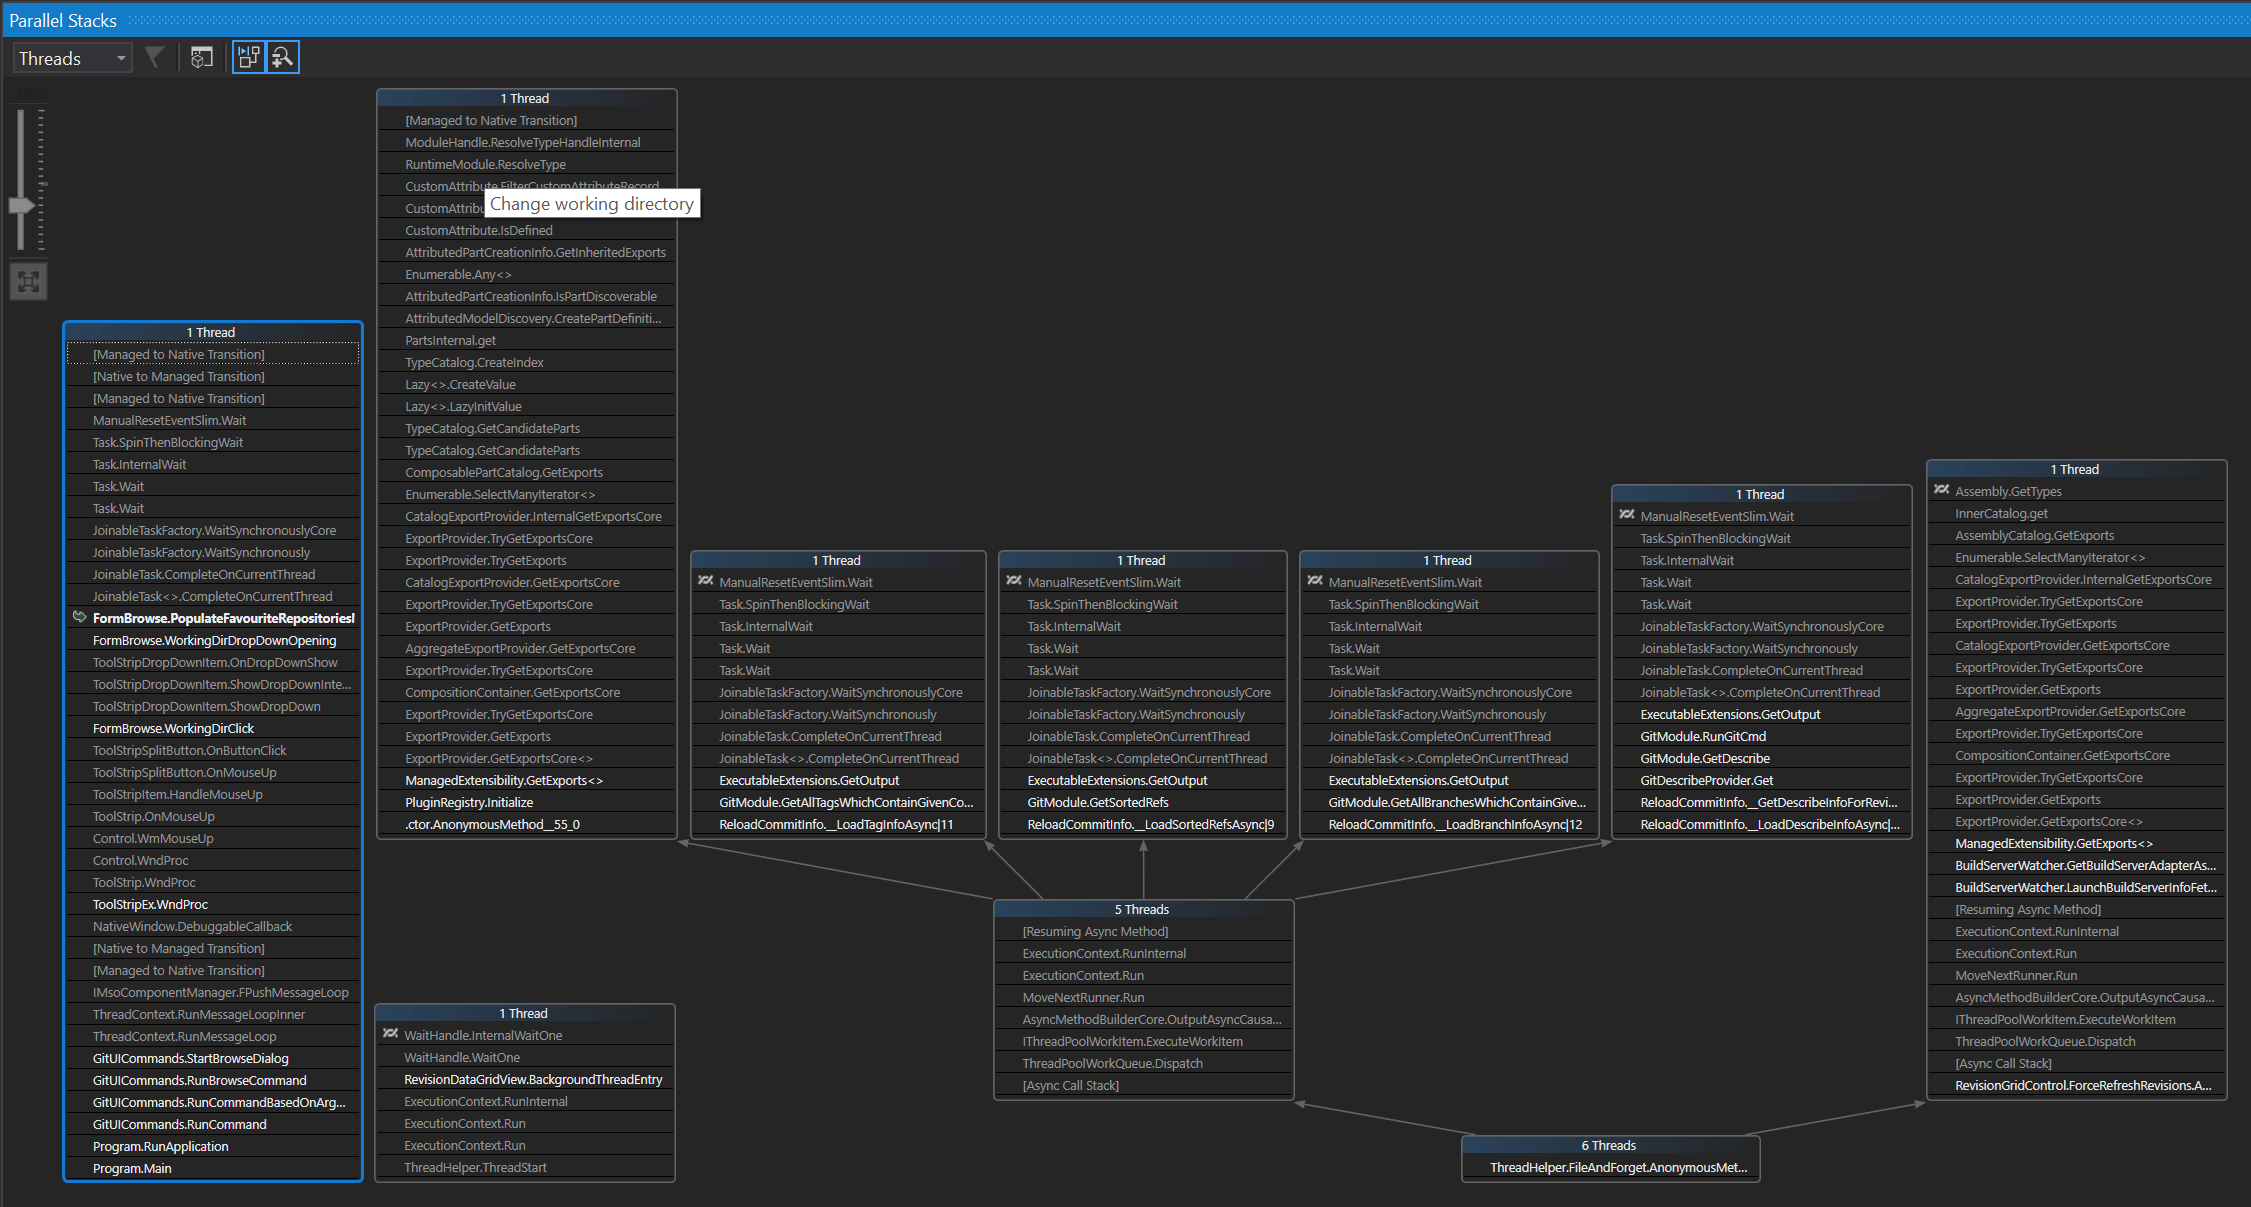The height and width of the screenshot is (1207, 2251).
Task: Click the current-frame arrow icon beside FormBrowse.PopulateFavouriteRepositories
Action: (x=79, y=618)
